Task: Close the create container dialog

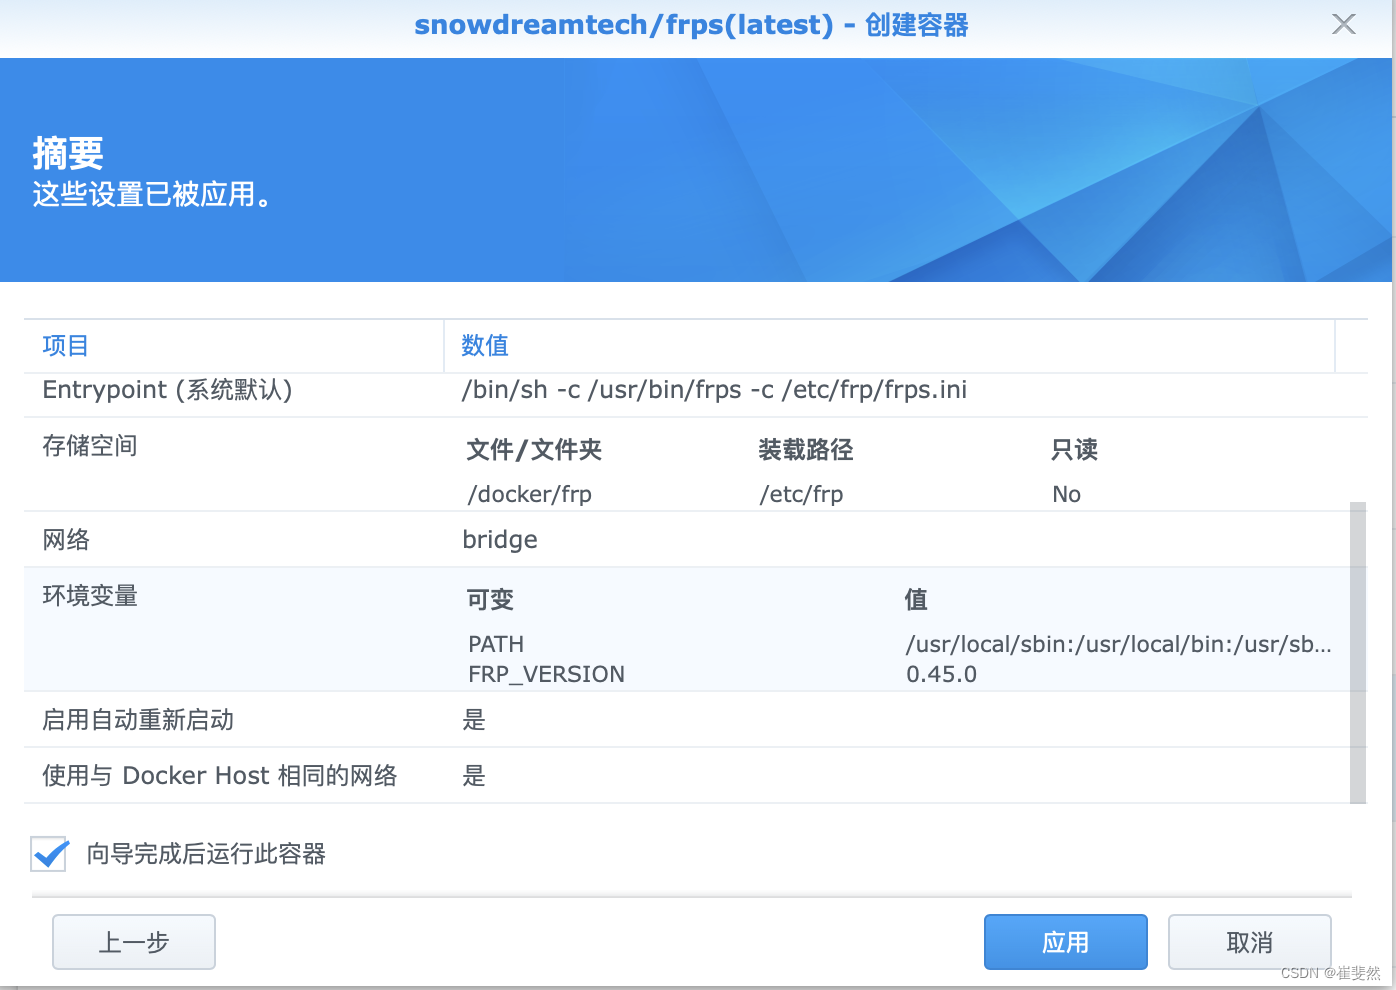Action: 1344,24
